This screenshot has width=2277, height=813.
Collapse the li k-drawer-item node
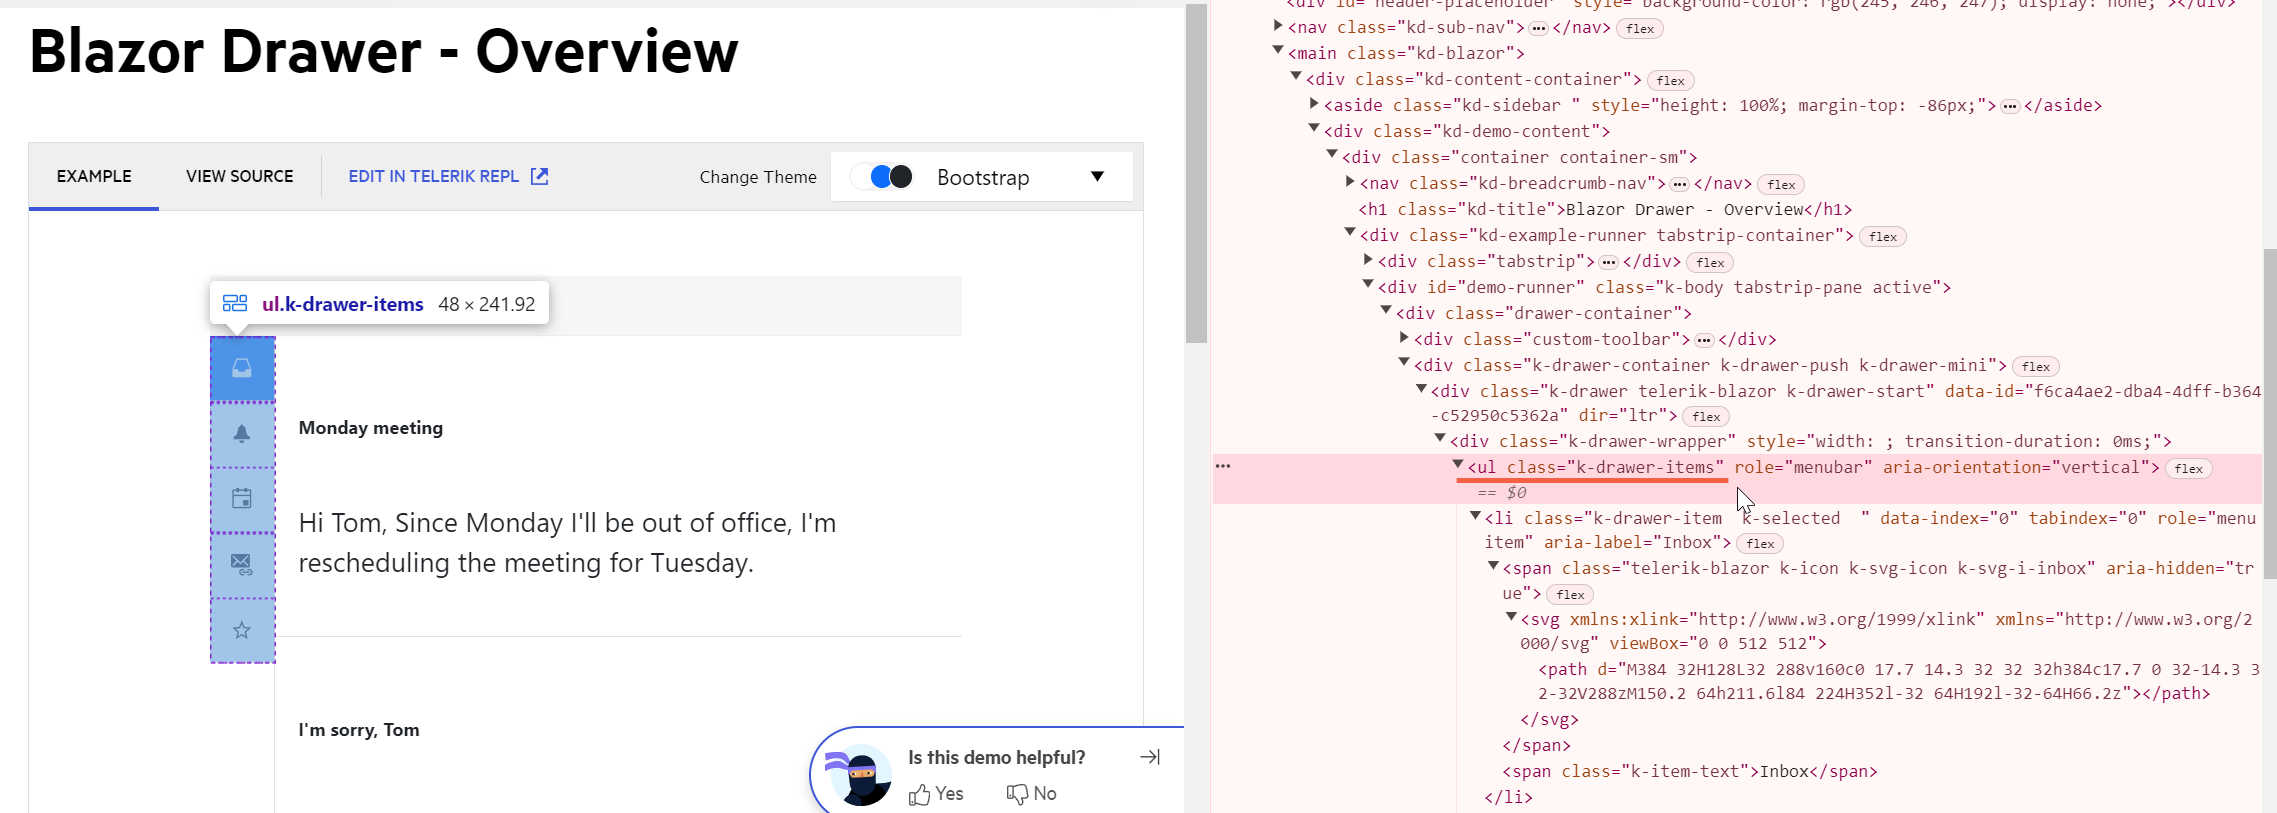1475,516
